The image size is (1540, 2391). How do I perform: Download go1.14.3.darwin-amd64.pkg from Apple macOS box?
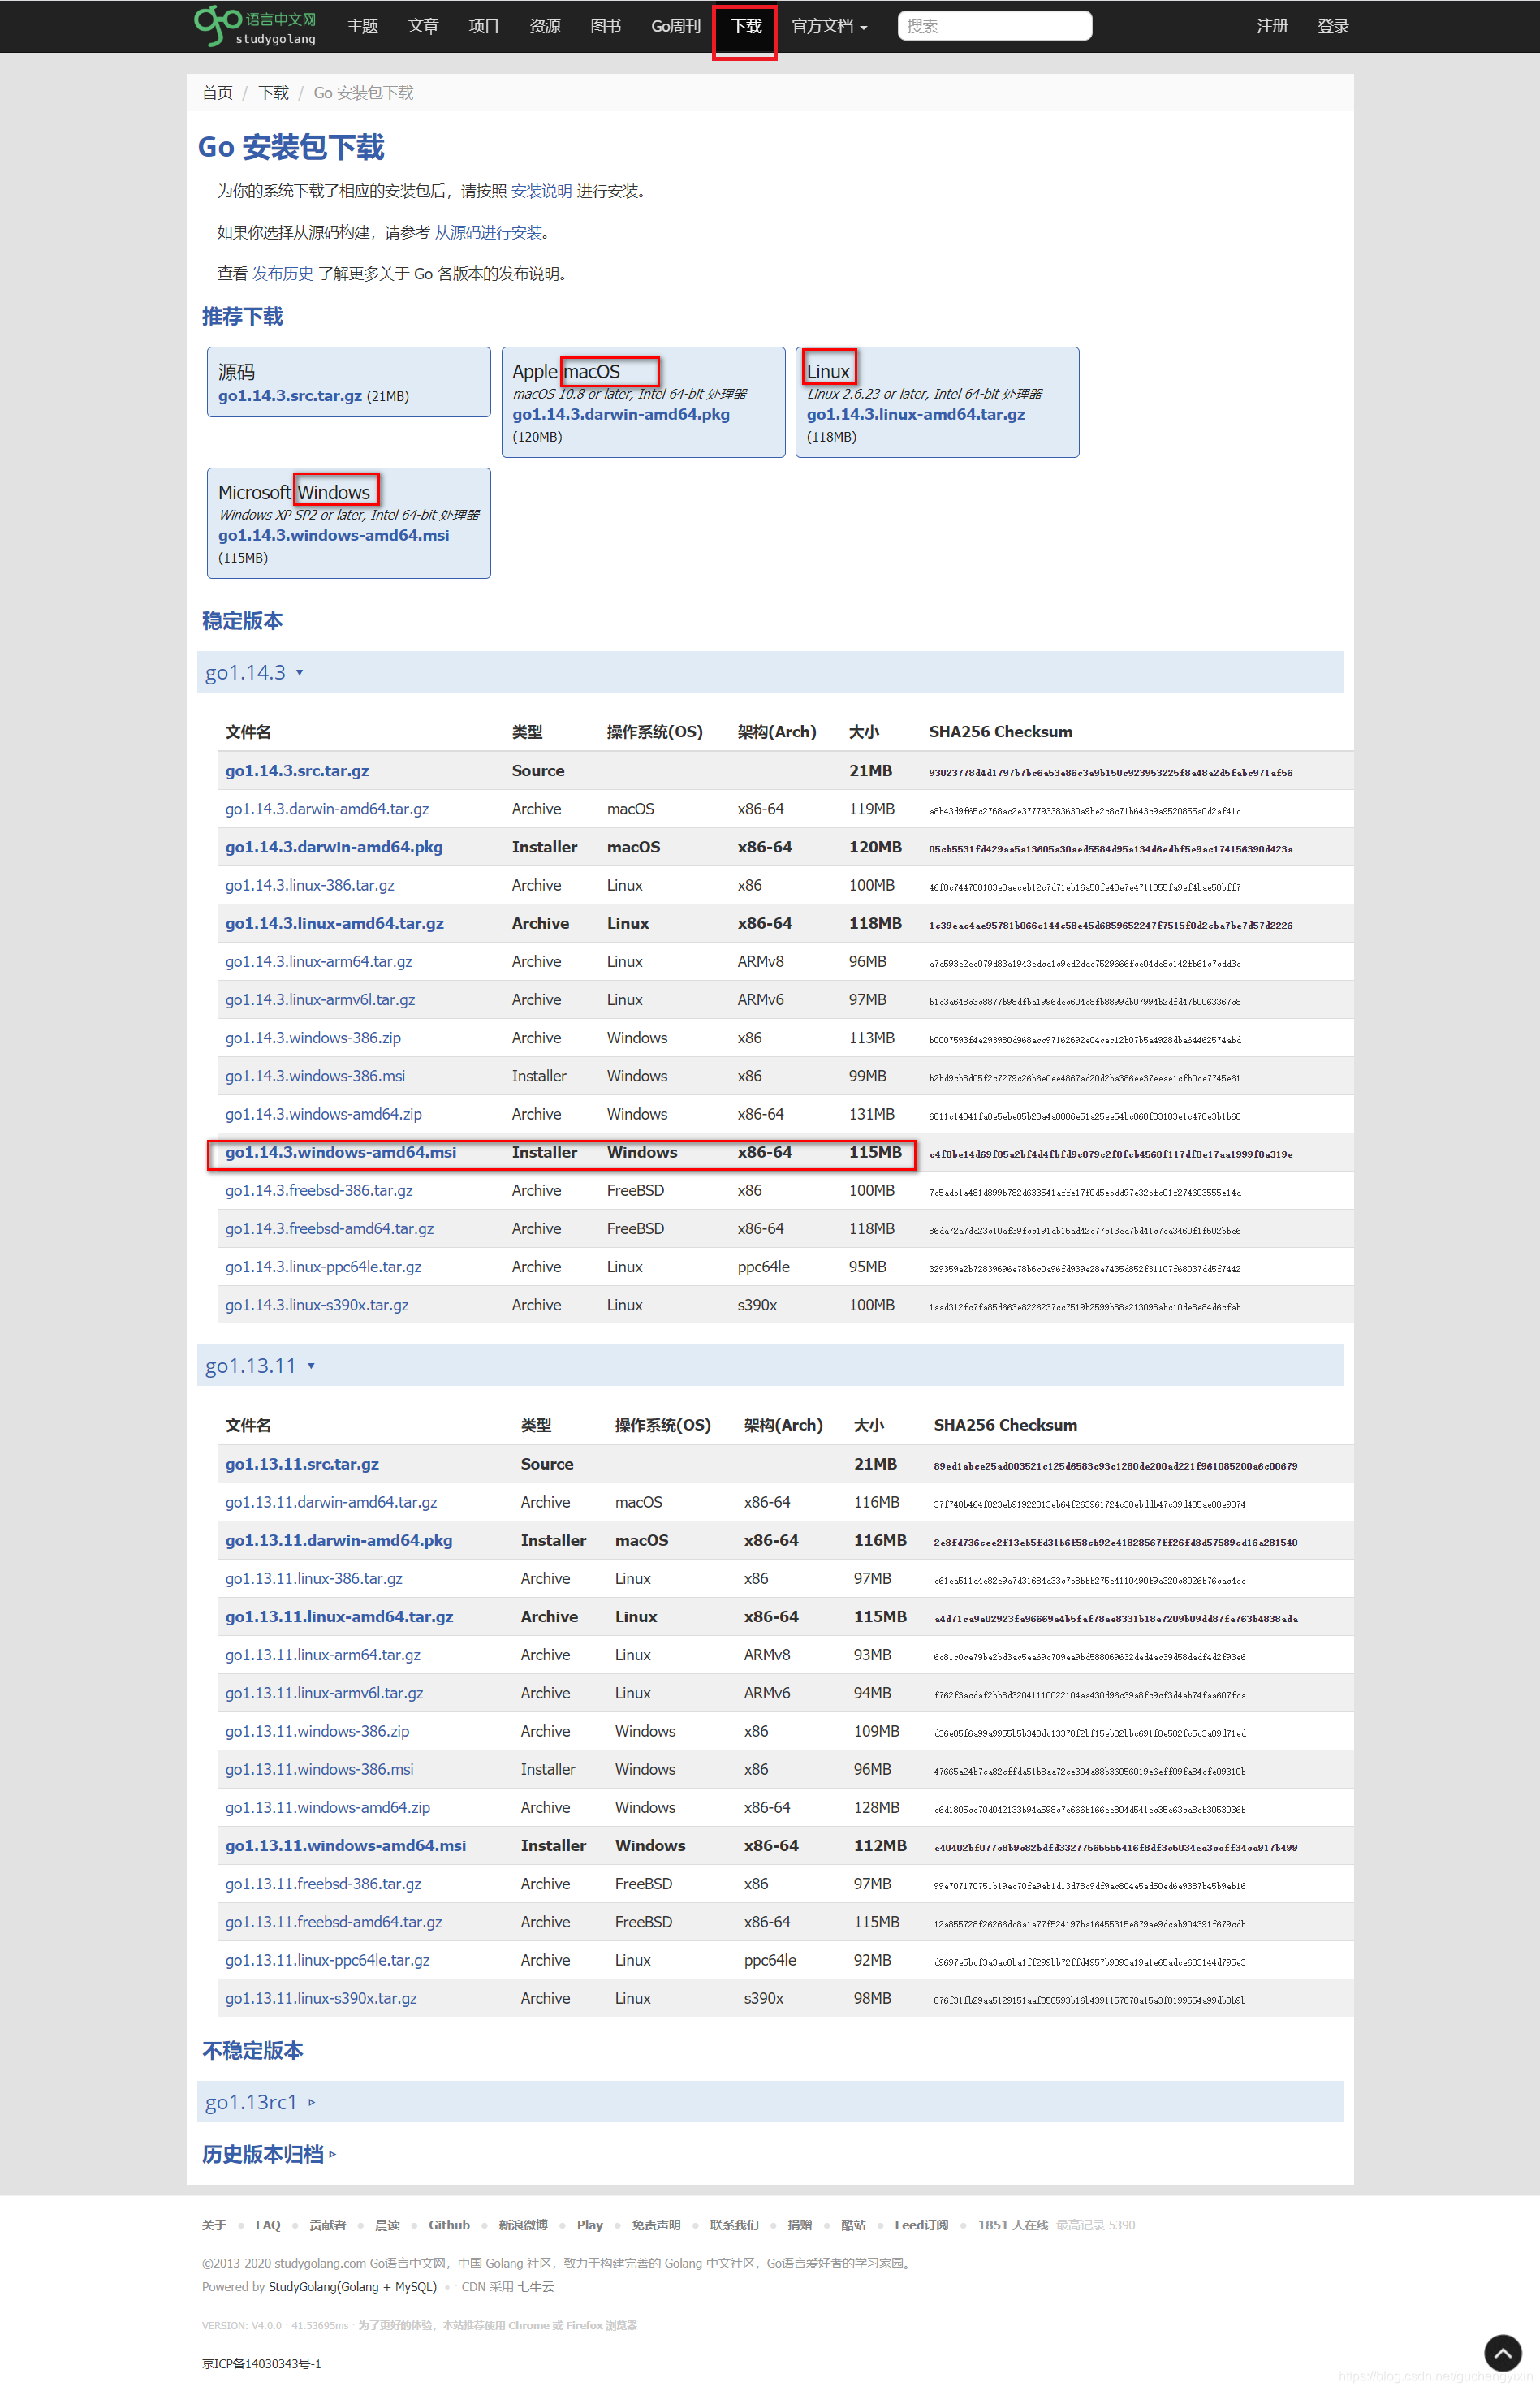(x=621, y=414)
